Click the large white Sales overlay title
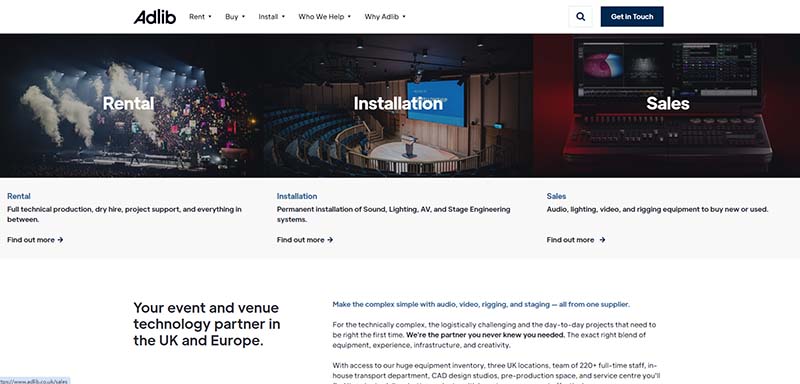Screen dimensions: 800x384 (x=668, y=104)
